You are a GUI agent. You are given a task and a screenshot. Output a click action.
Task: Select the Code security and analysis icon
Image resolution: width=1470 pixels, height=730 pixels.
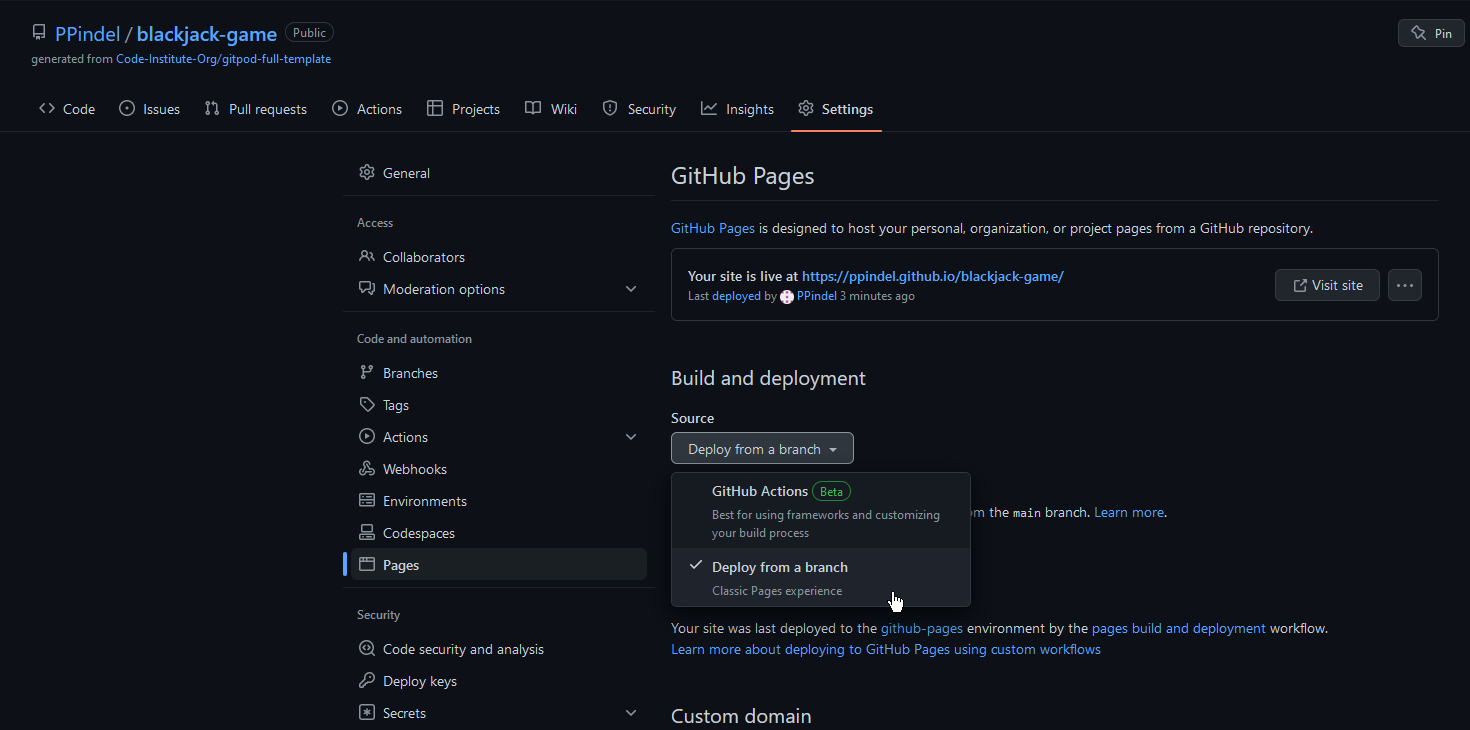[368, 648]
